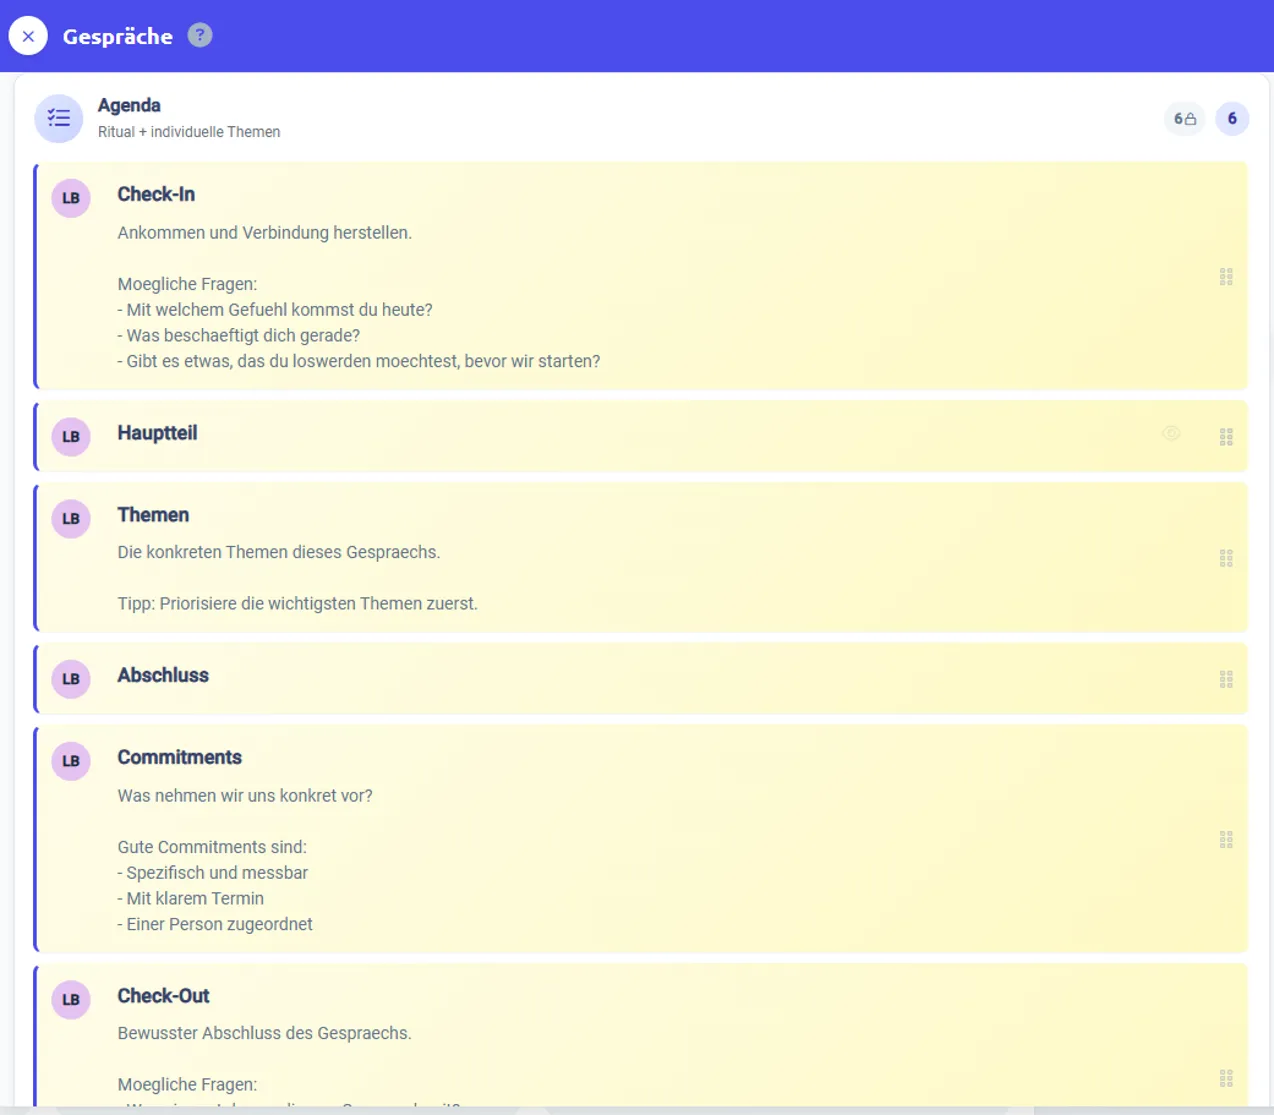Click 'Die konkreten Themen dieses Gespraechs.'
Screen dimensions: 1274x1115
279,552
